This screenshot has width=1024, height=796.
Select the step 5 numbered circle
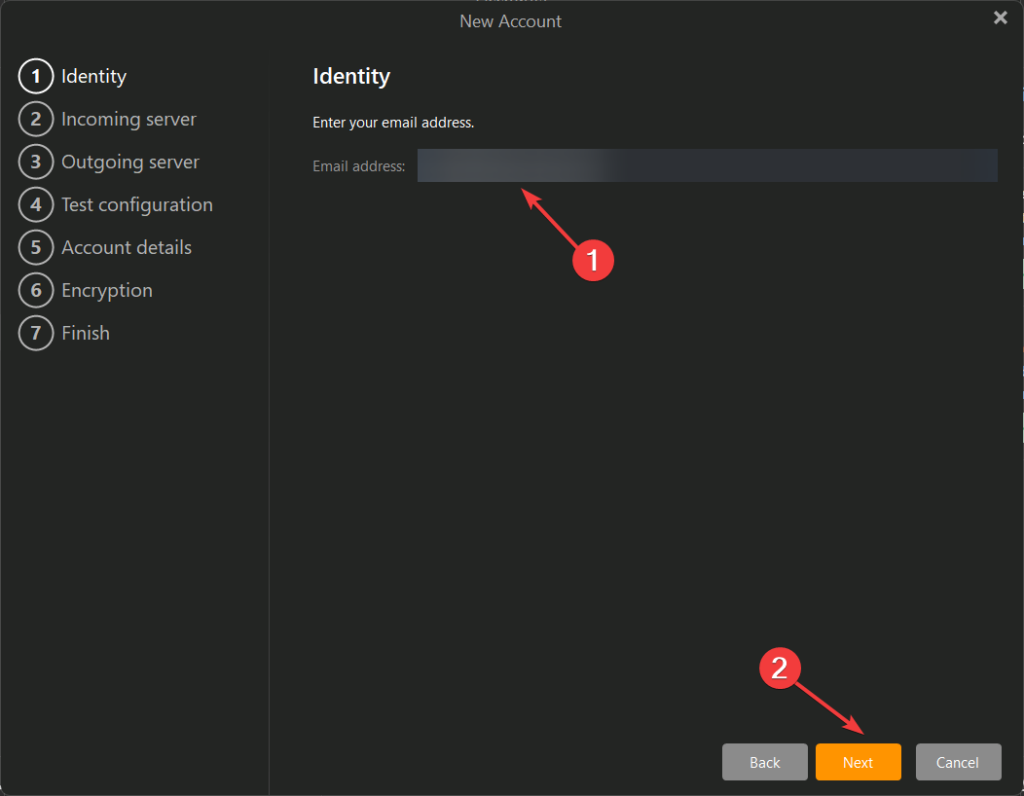(36, 248)
